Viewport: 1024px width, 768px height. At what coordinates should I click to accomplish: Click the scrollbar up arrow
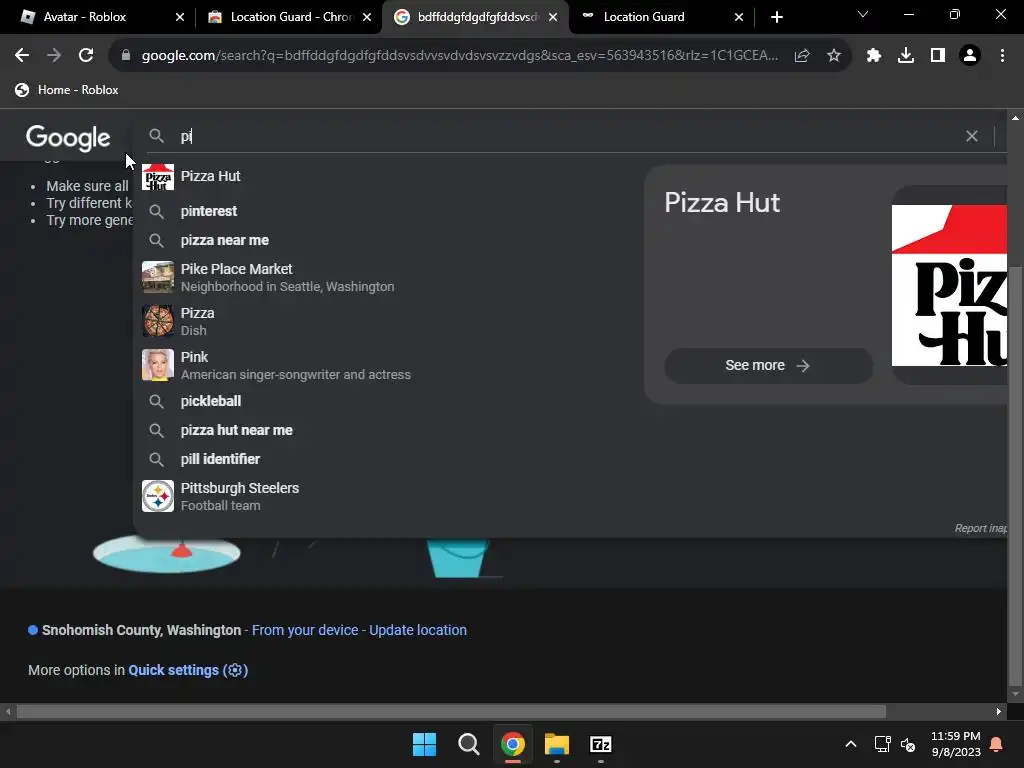(1015, 118)
